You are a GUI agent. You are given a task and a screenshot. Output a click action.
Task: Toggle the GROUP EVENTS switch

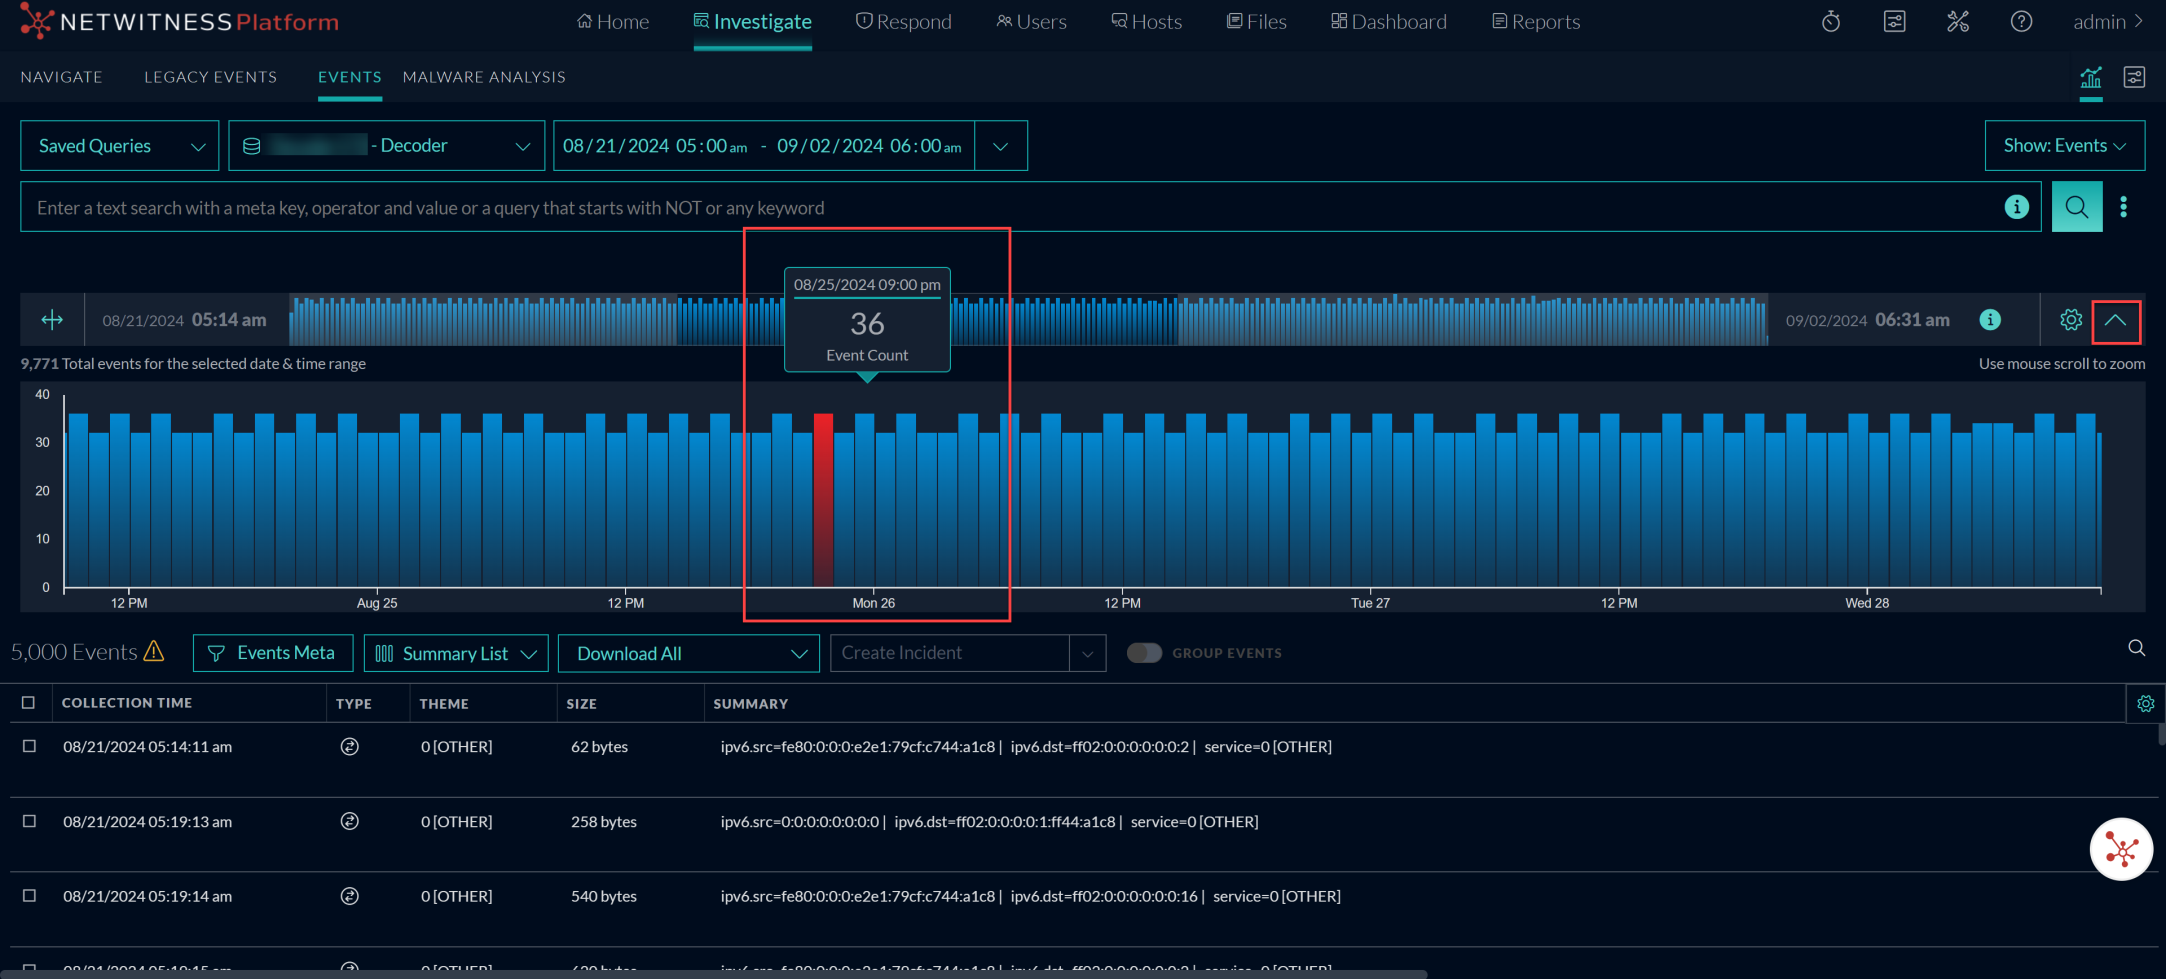click(1144, 652)
